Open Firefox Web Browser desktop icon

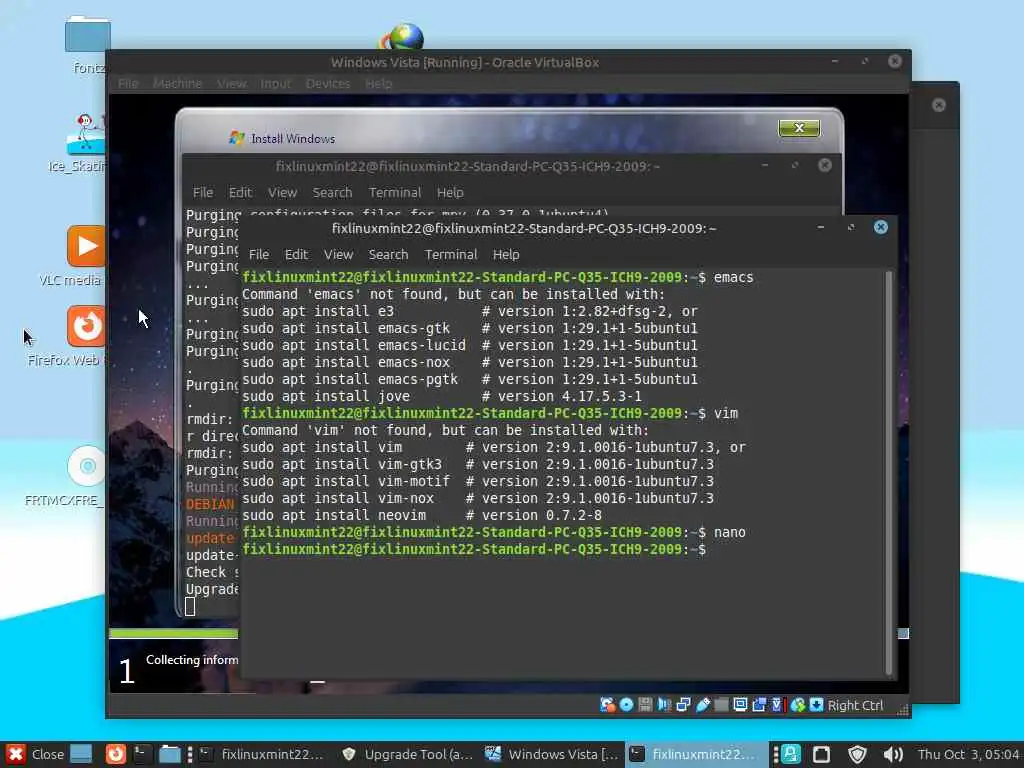point(85,326)
